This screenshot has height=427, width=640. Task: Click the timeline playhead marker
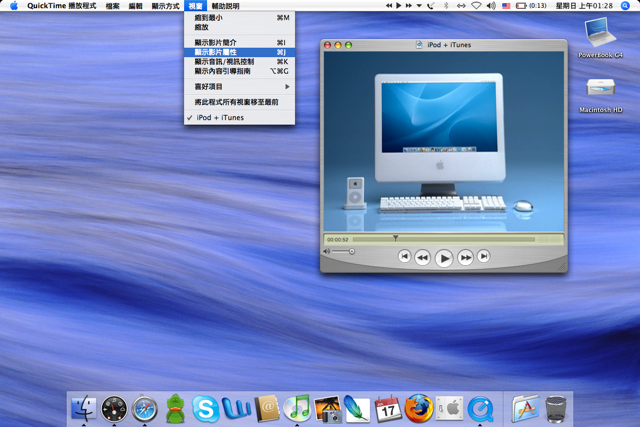tap(395, 238)
